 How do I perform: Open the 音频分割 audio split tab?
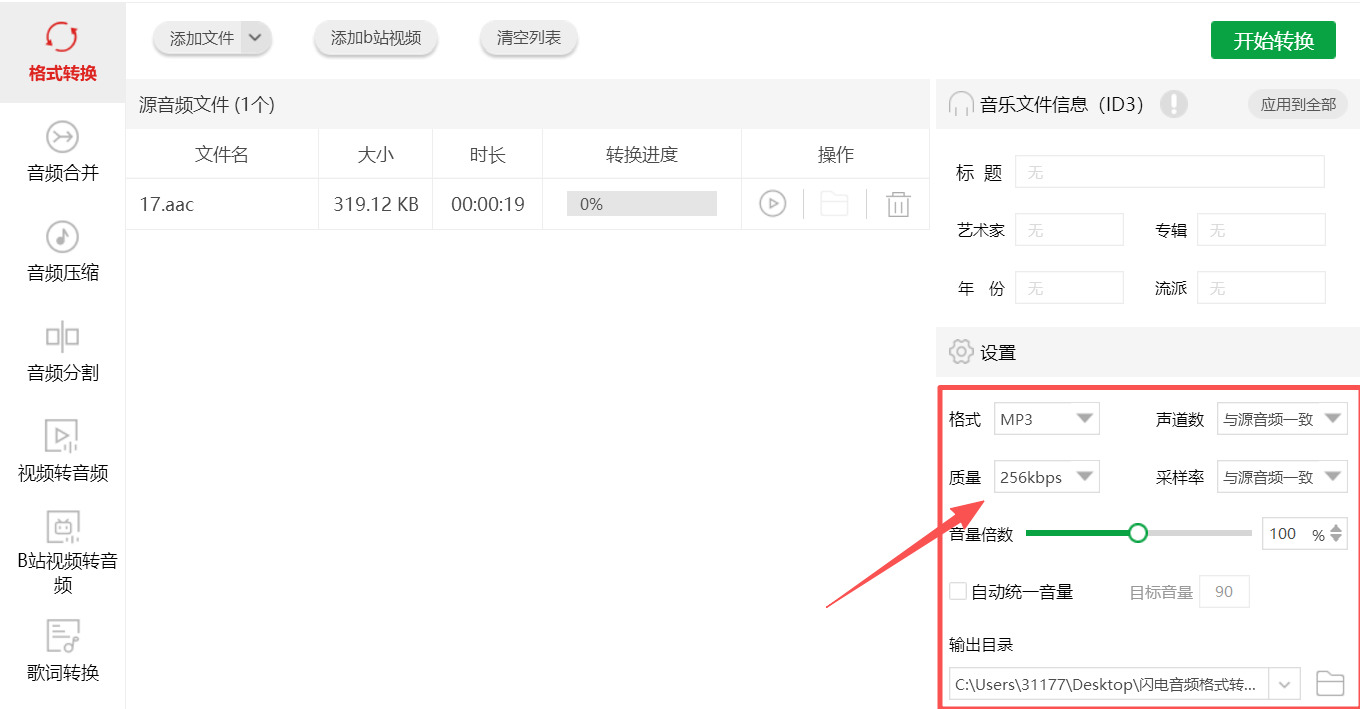(62, 352)
